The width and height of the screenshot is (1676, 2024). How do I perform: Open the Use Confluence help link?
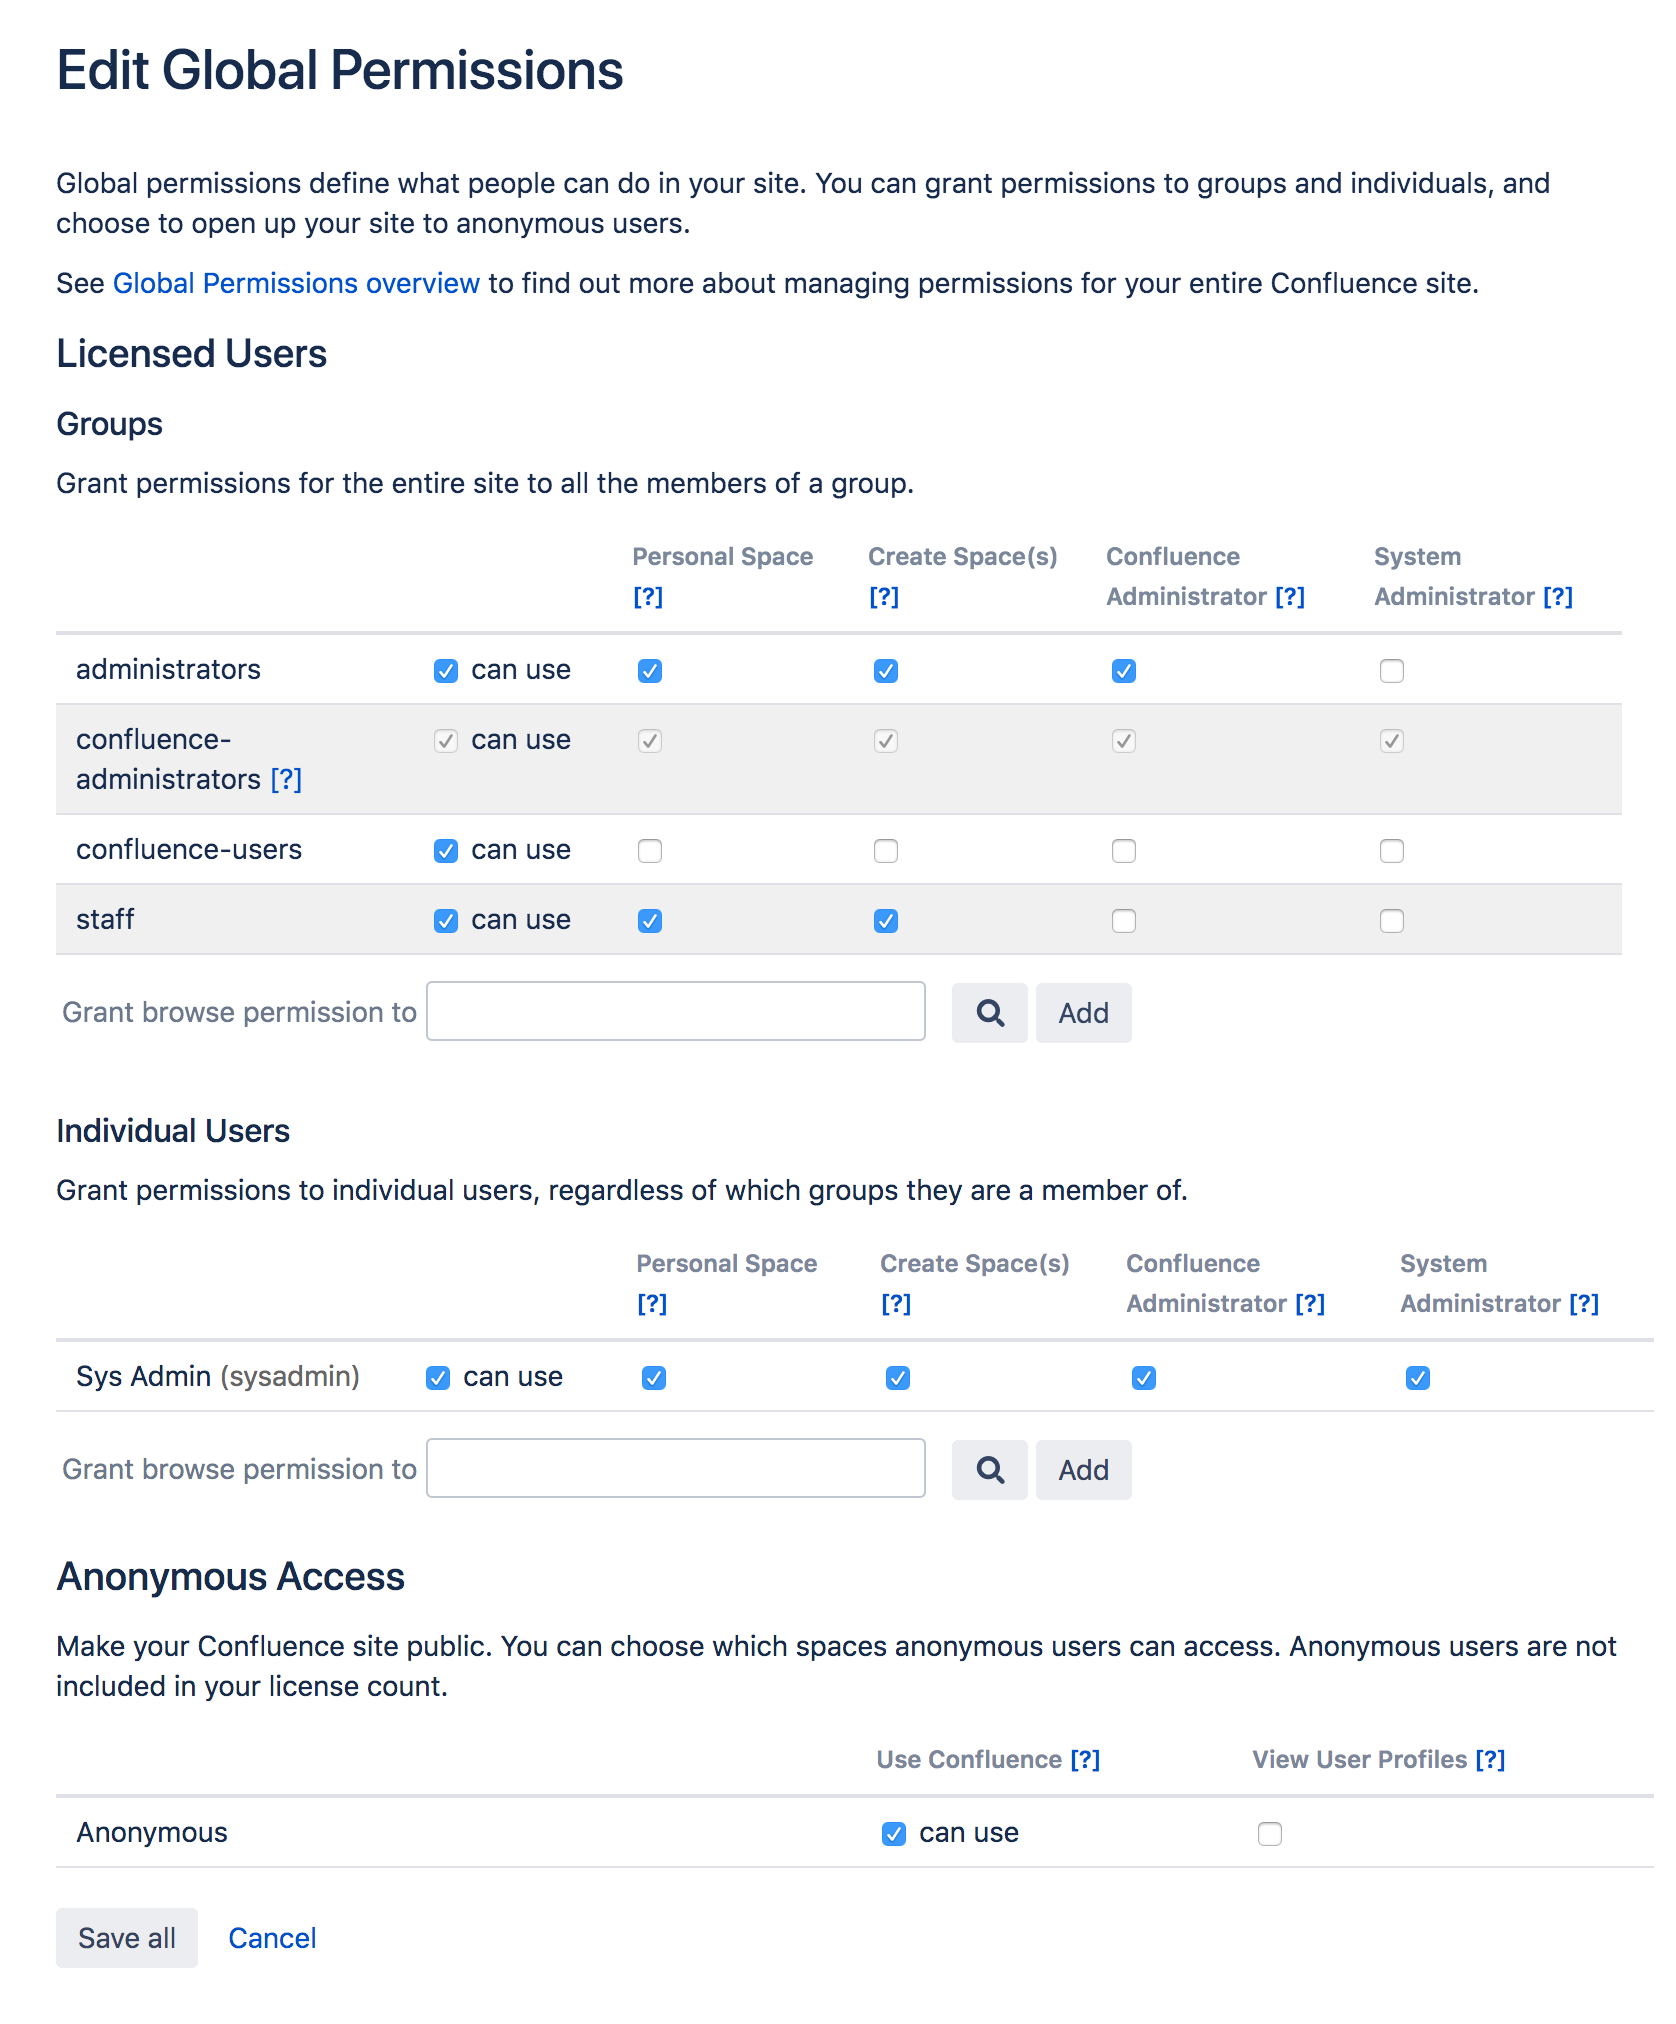coord(1085,1760)
